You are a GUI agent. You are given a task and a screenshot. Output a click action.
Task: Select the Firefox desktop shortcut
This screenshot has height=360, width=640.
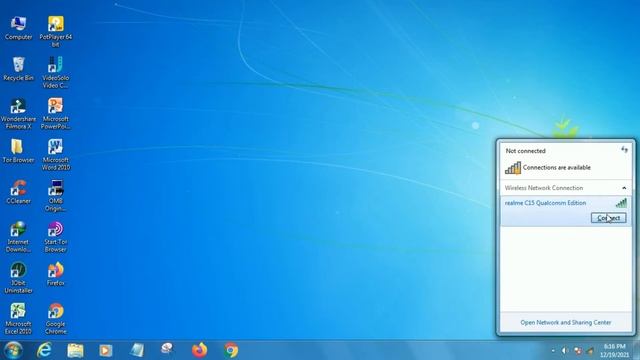click(56, 274)
